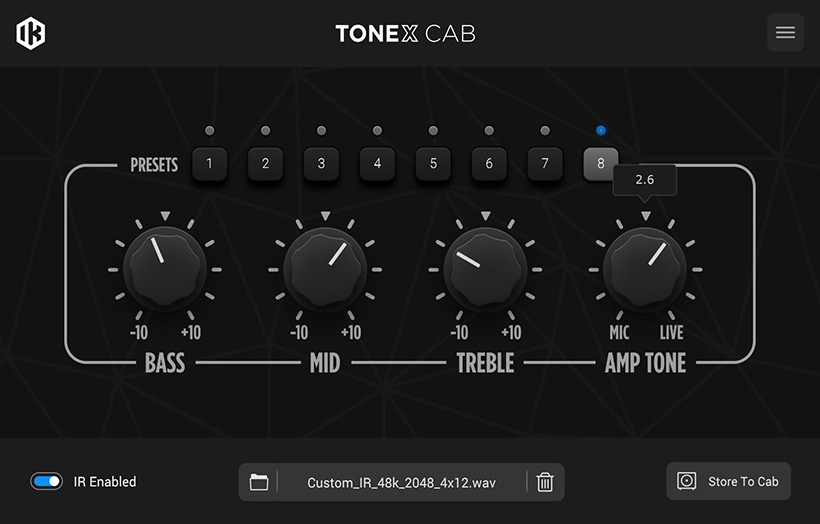The width and height of the screenshot is (820, 524).
Task: Click the active preset 8 button
Action: [x=600, y=163]
